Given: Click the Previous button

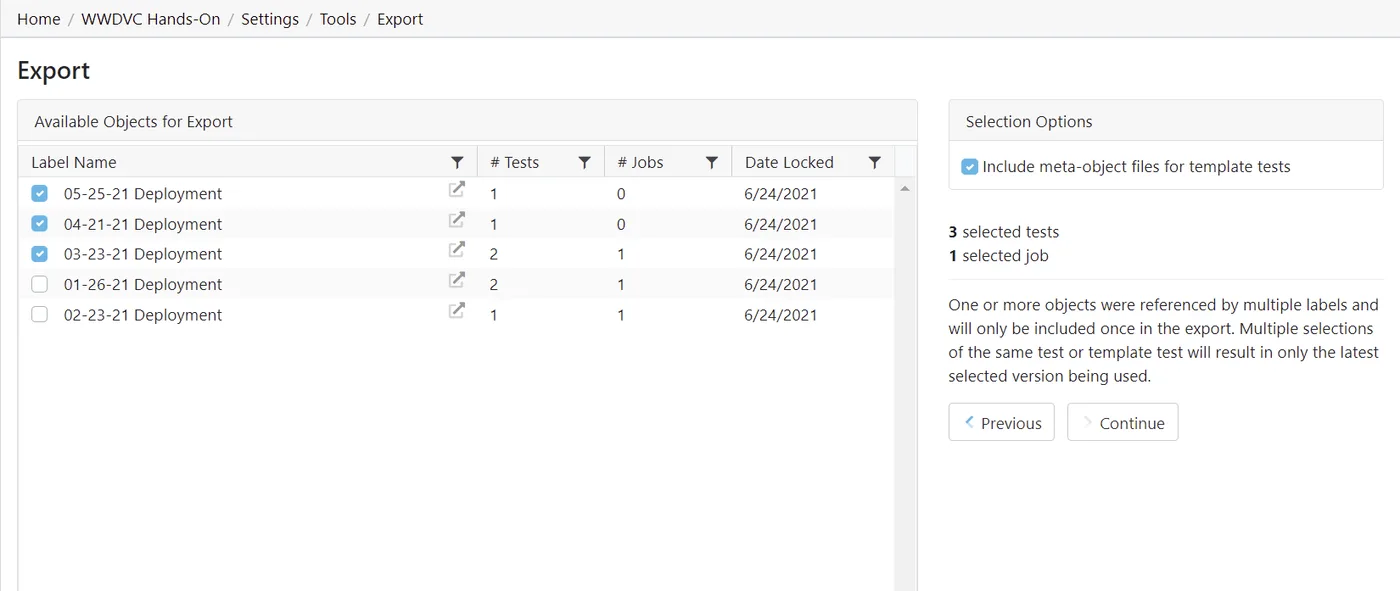Looking at the screenshot, I should pyautogui.click(x=1001, y=422).
